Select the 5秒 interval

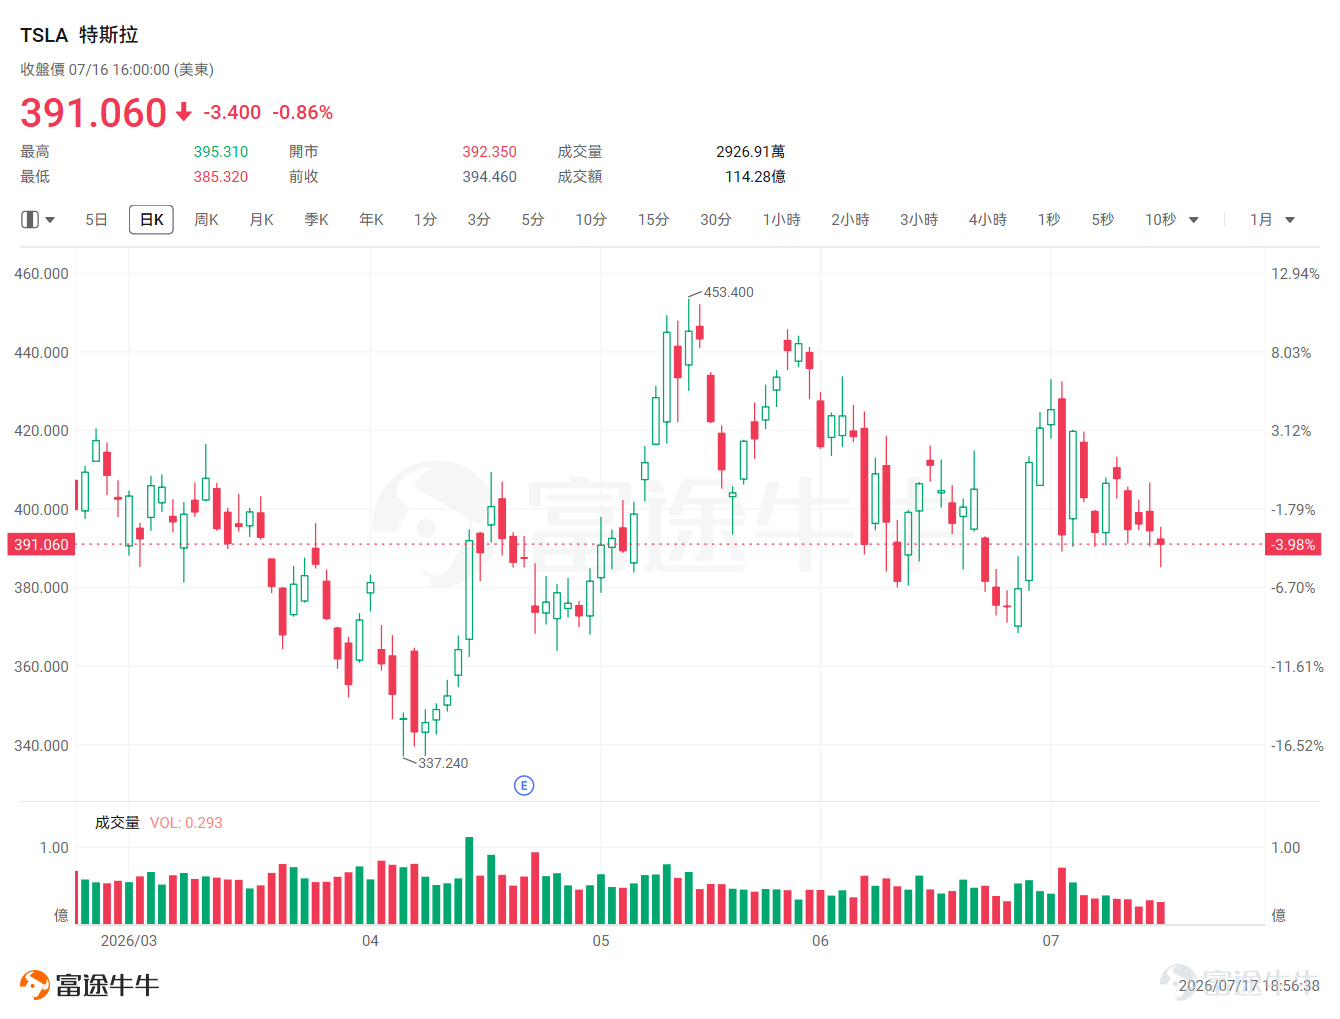pos(1103,219)
